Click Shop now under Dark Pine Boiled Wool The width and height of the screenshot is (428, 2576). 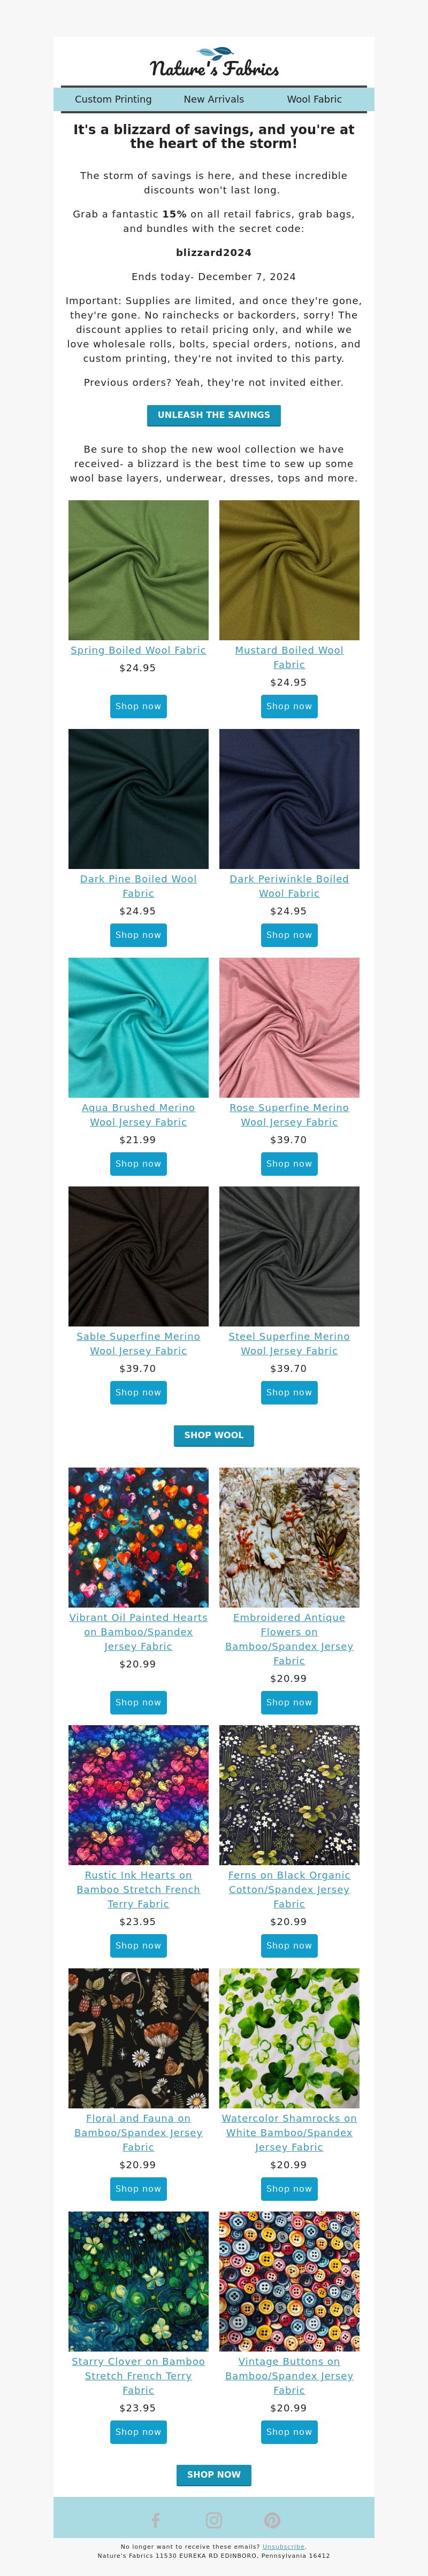pyautogui.click(x=138, y=935)
